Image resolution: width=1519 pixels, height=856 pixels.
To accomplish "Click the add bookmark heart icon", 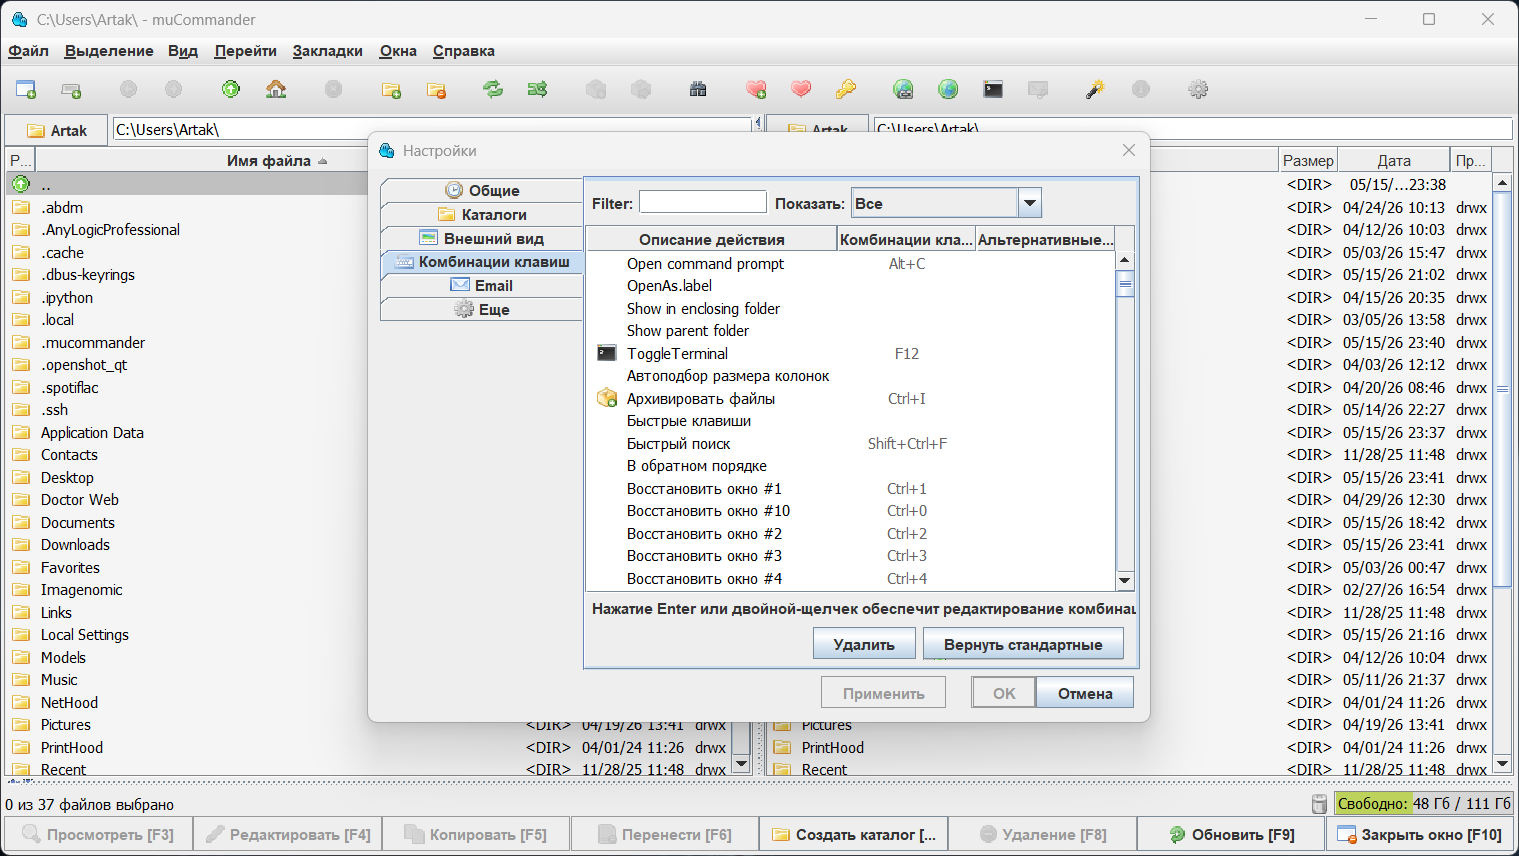I will pyautogui.click(x=756, y=90).
